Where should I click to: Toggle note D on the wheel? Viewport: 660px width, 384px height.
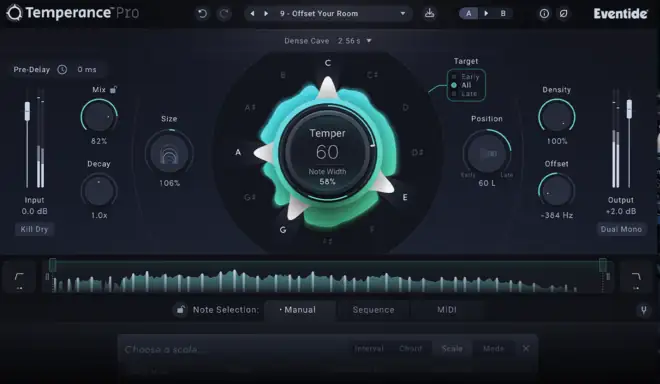405,108
